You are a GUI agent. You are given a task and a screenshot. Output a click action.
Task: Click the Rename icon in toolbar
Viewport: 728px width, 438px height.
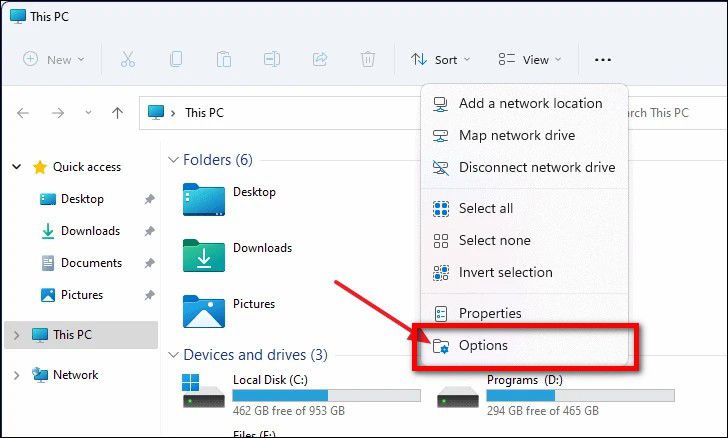(272, 59)
